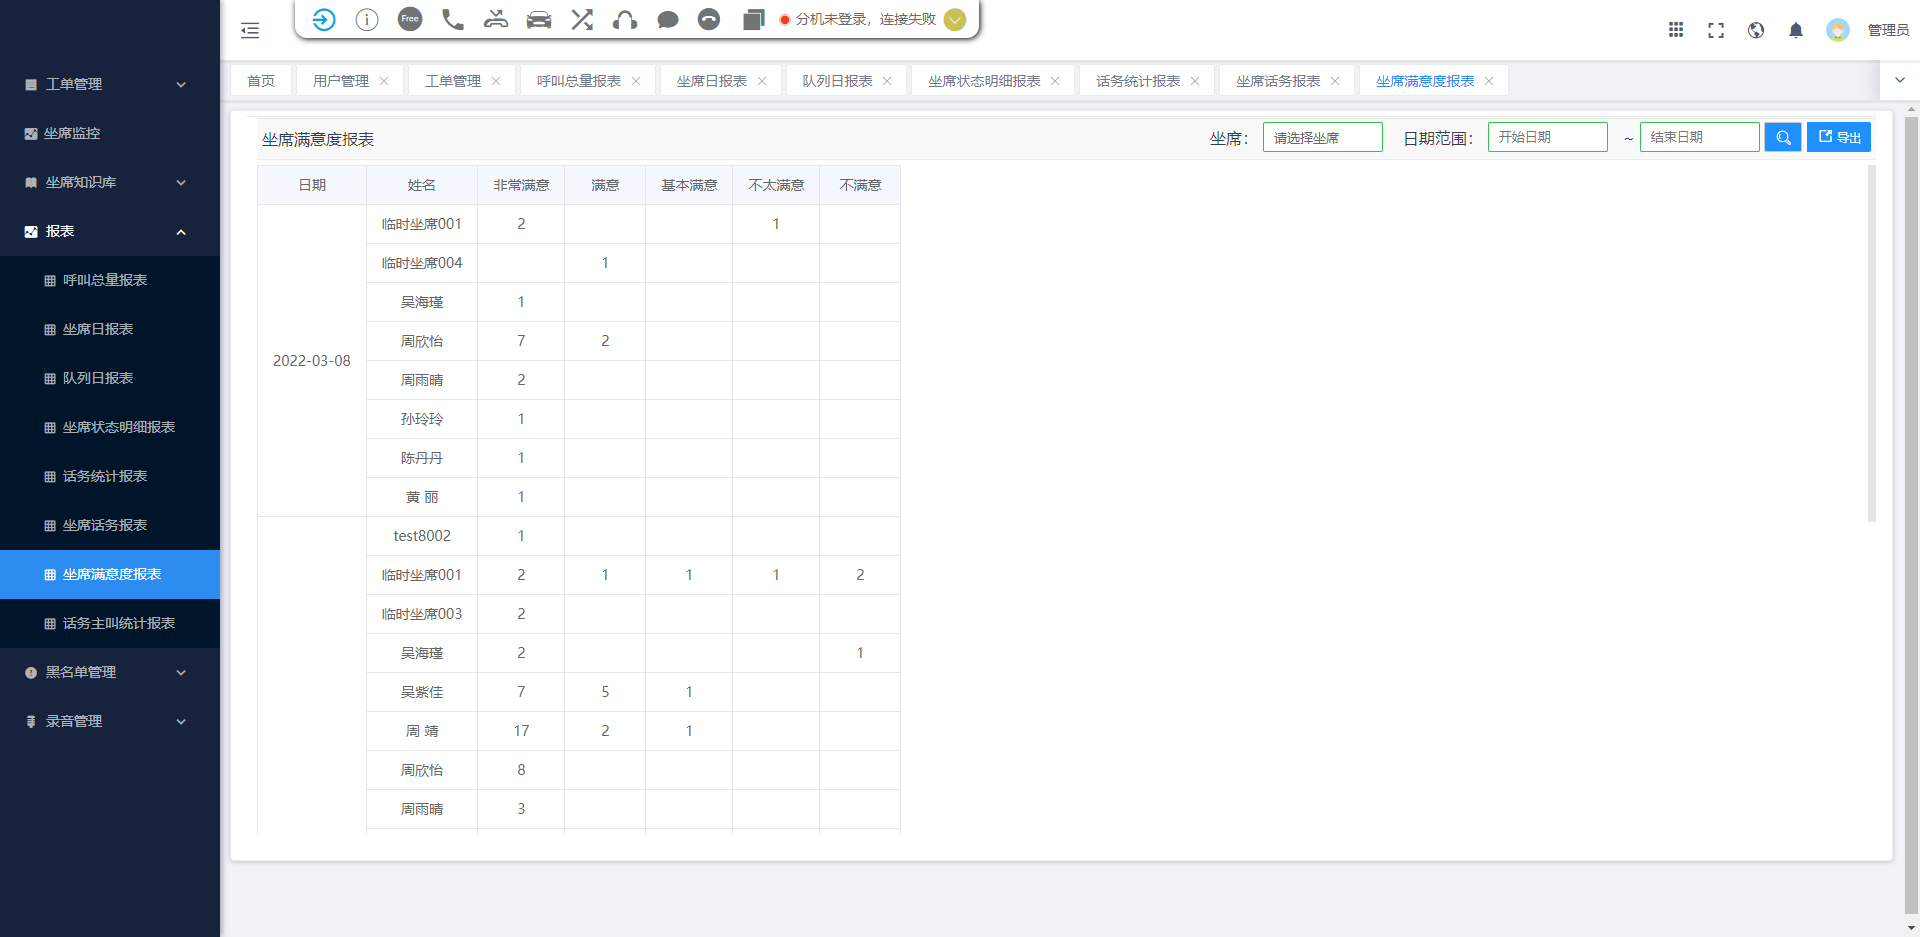Open 坐席监控 in the sidebar

(110, 133)
